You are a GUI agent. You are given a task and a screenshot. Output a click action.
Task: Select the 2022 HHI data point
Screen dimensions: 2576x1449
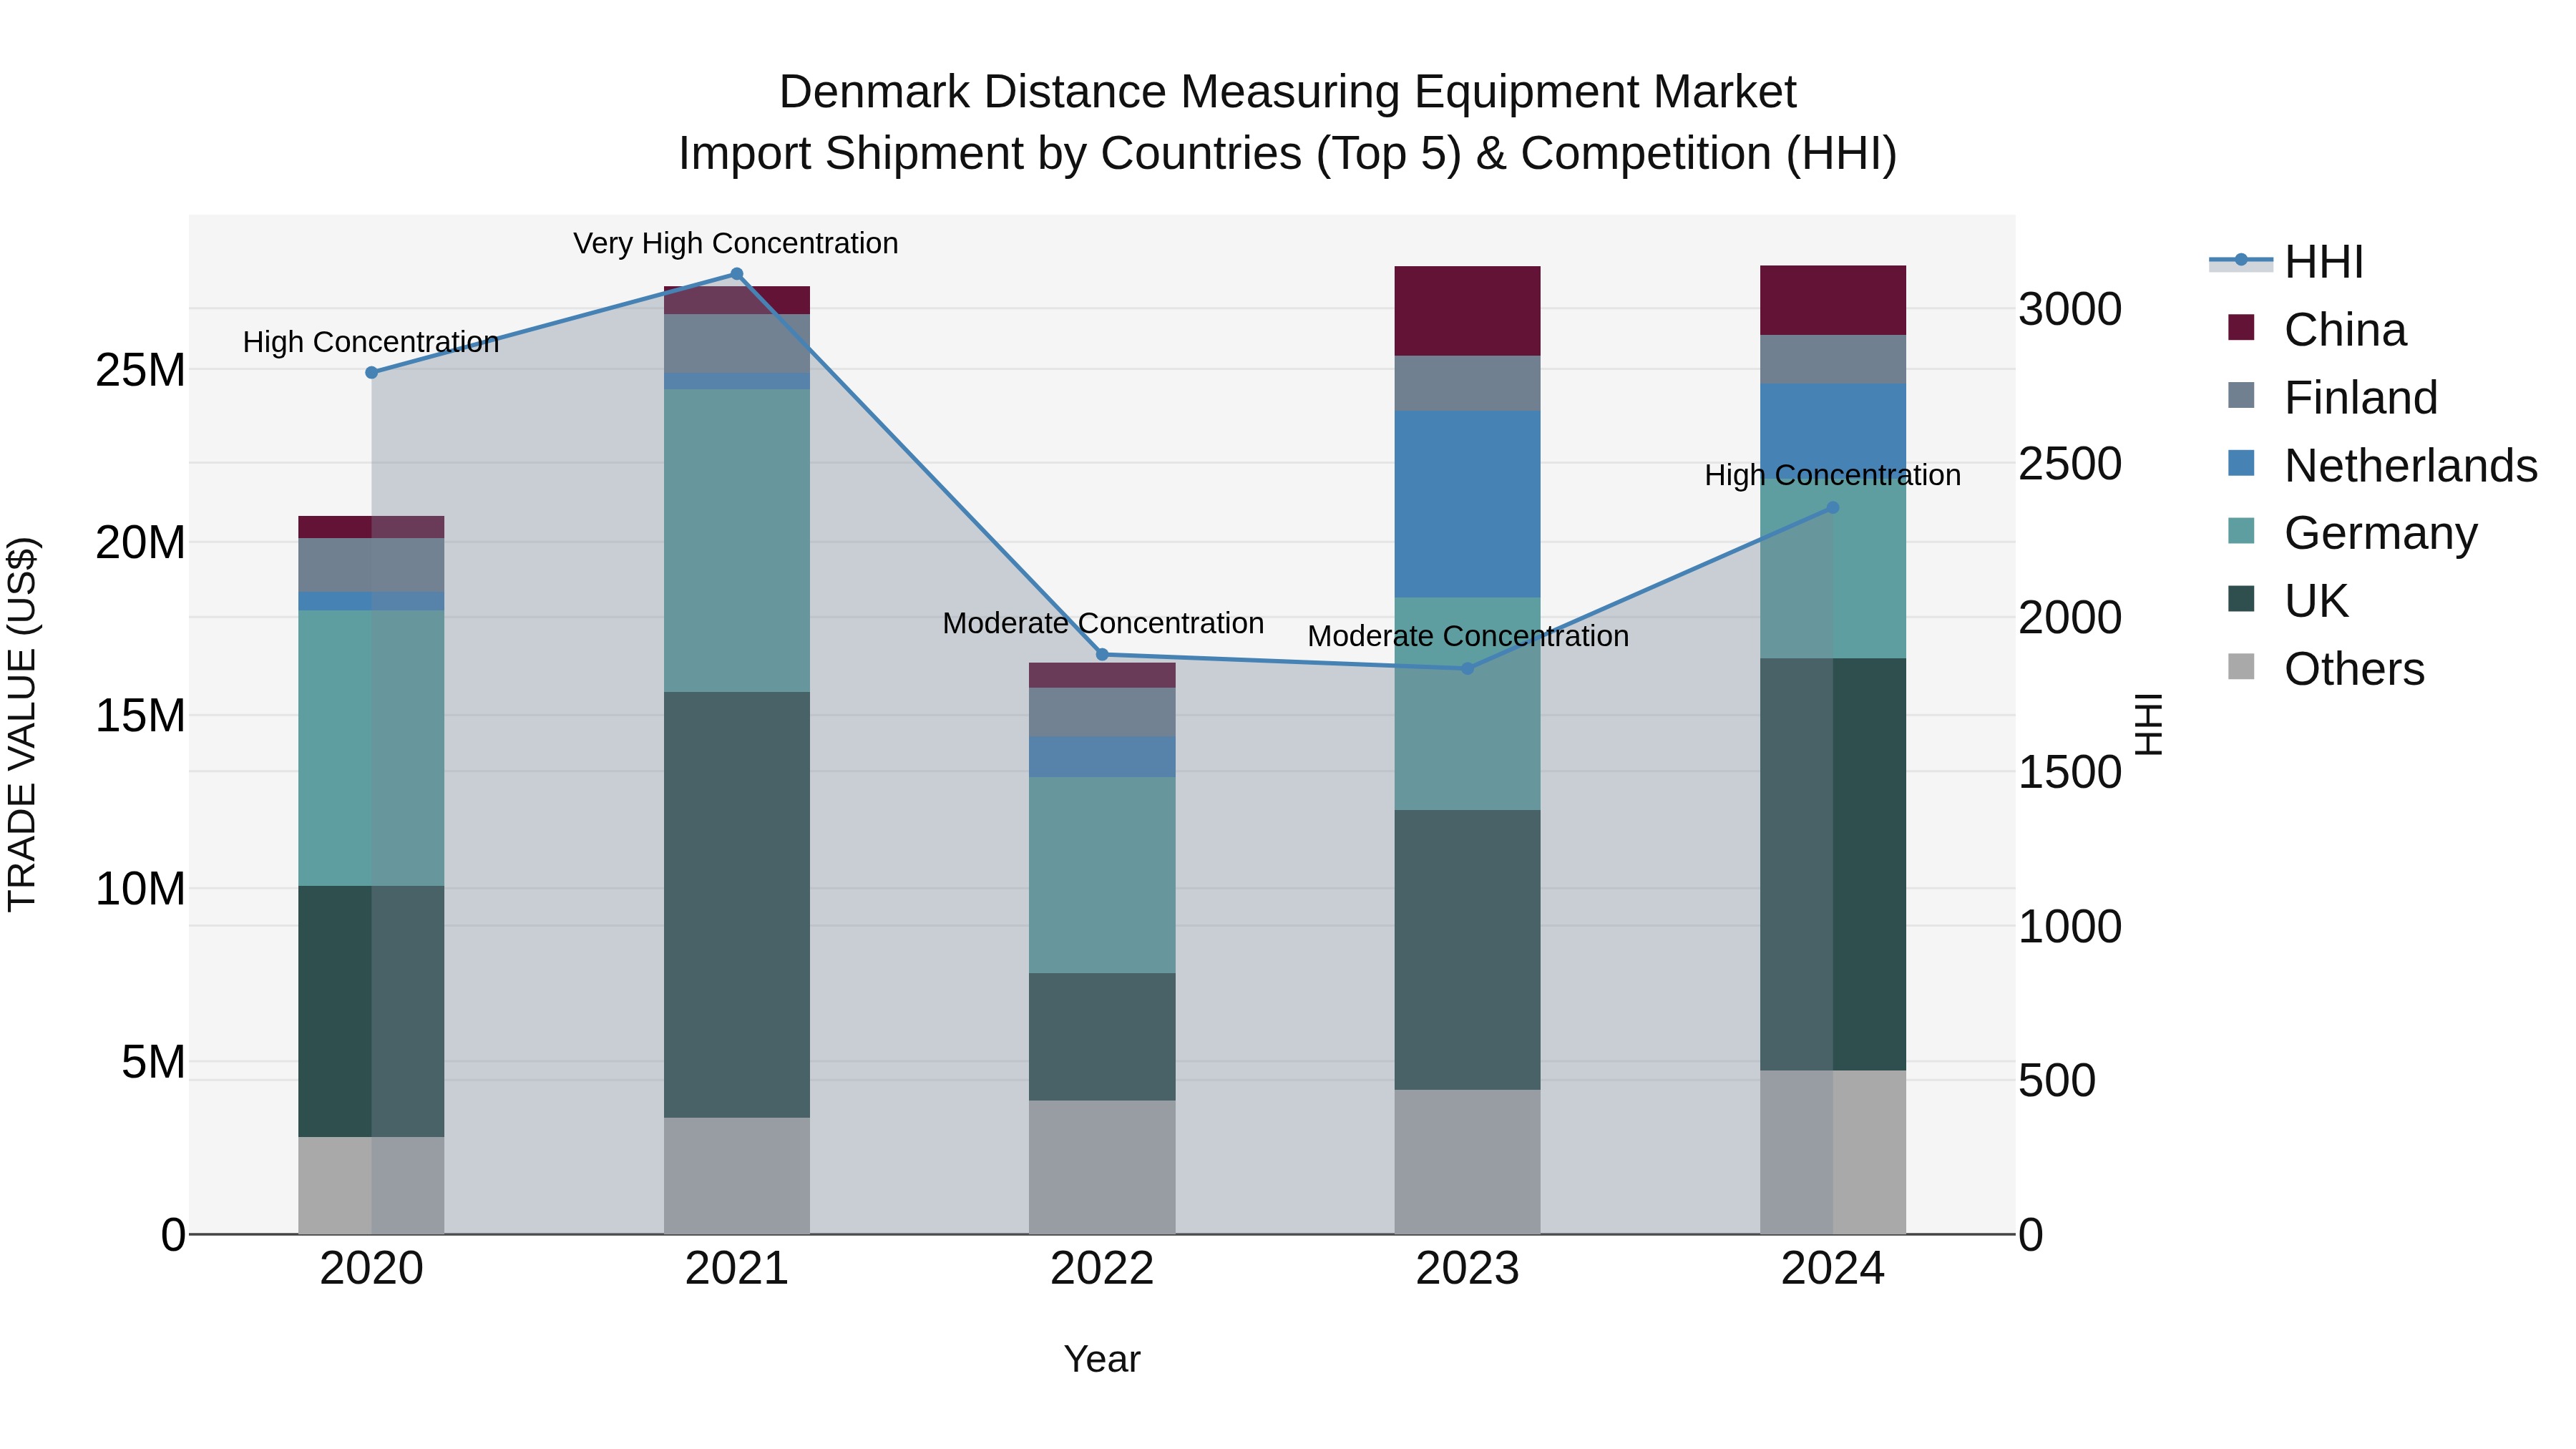pos(1102,655)
